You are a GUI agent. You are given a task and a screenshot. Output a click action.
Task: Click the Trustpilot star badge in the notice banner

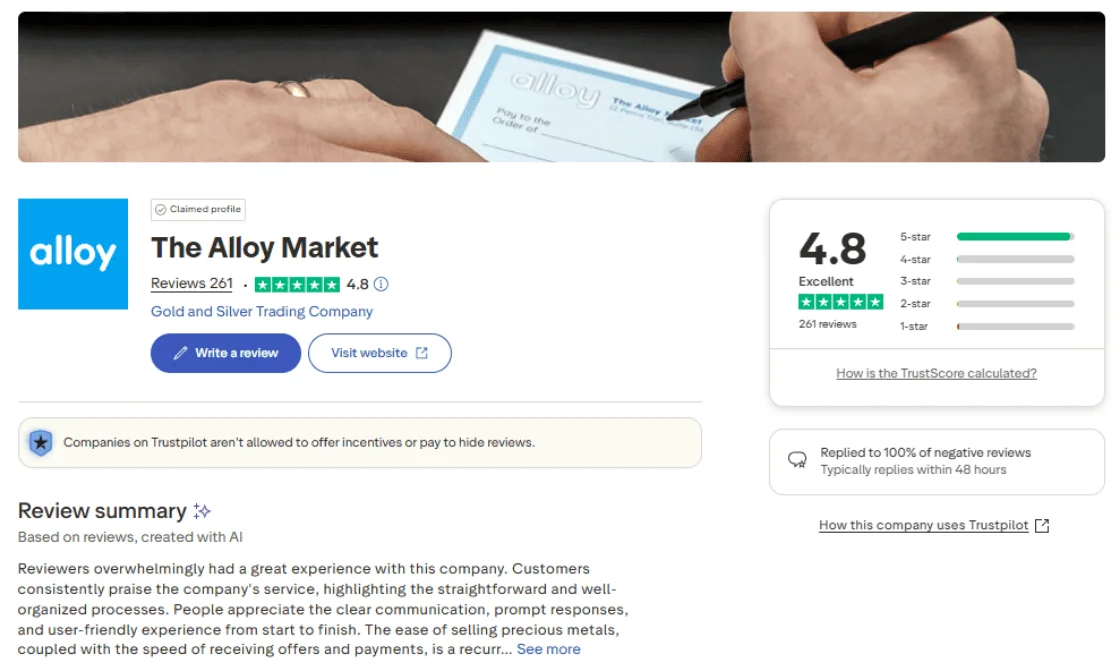39,443
